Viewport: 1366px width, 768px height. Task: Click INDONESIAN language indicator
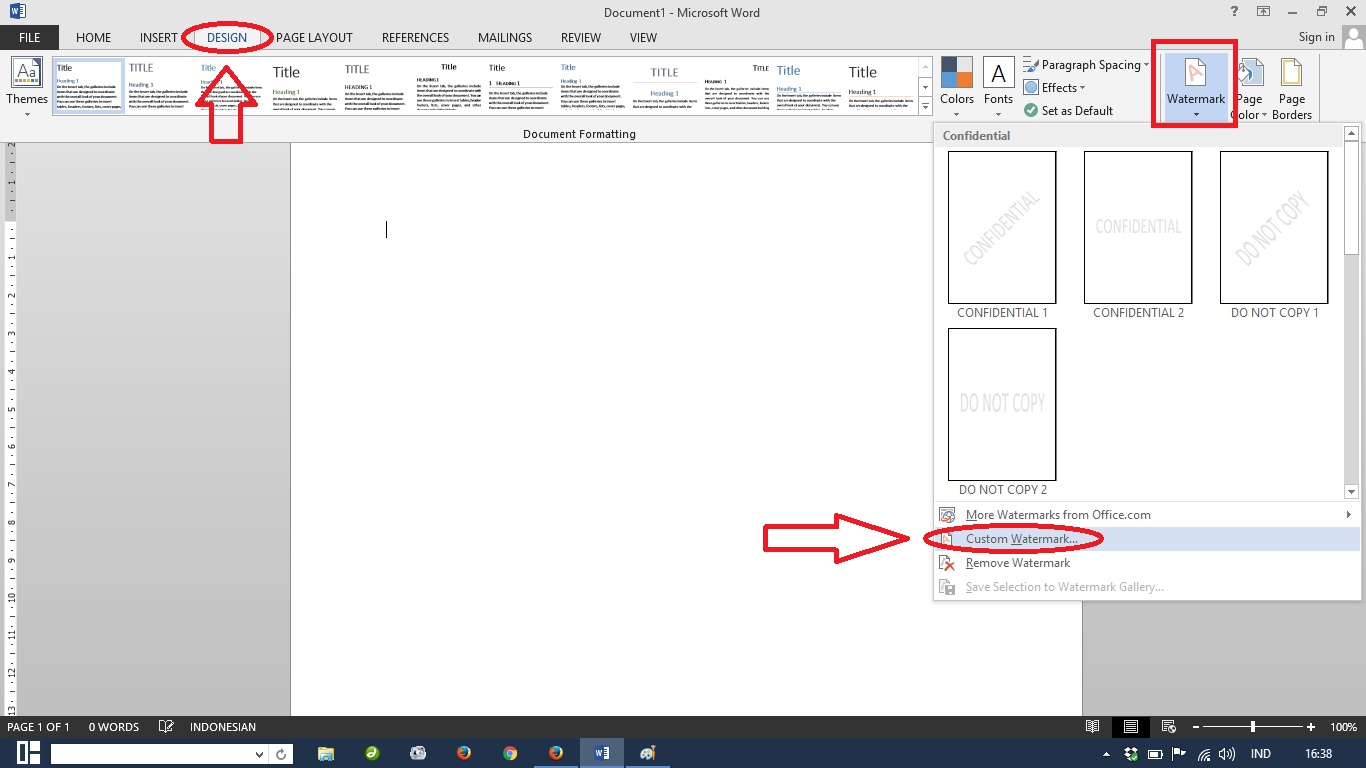[x=223, y=727]
